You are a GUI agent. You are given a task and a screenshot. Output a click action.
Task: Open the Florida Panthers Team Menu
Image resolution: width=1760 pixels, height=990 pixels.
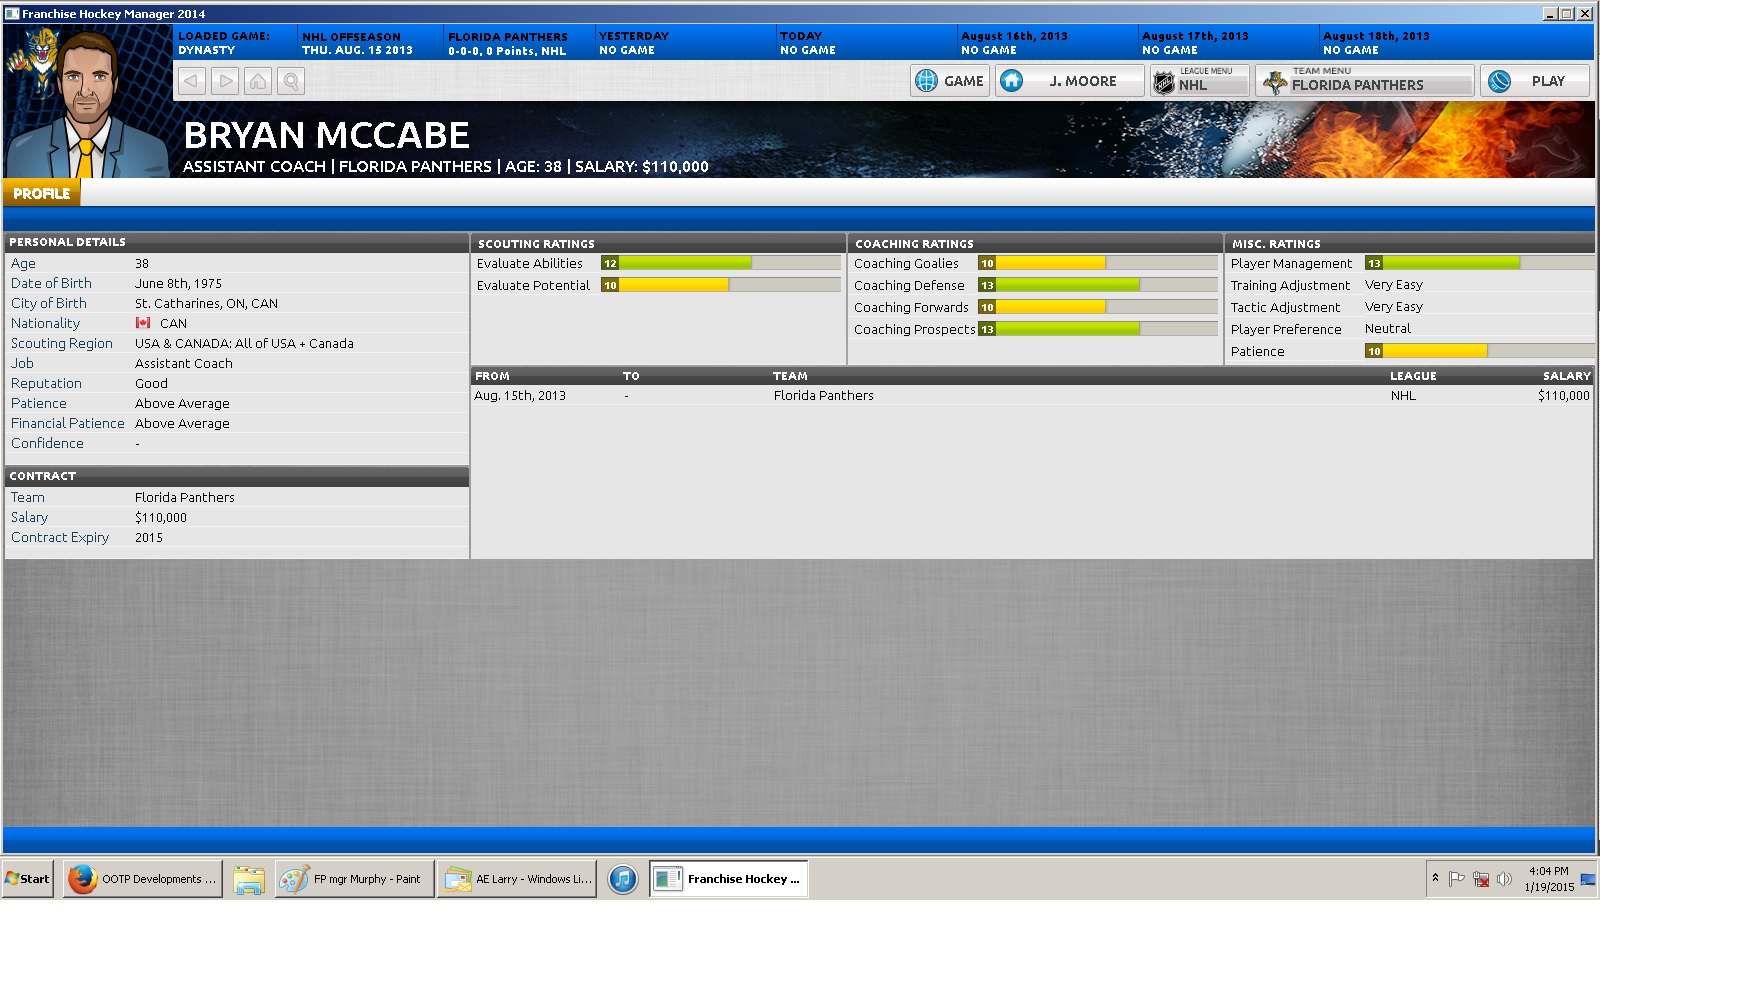tap(1364, 81)
